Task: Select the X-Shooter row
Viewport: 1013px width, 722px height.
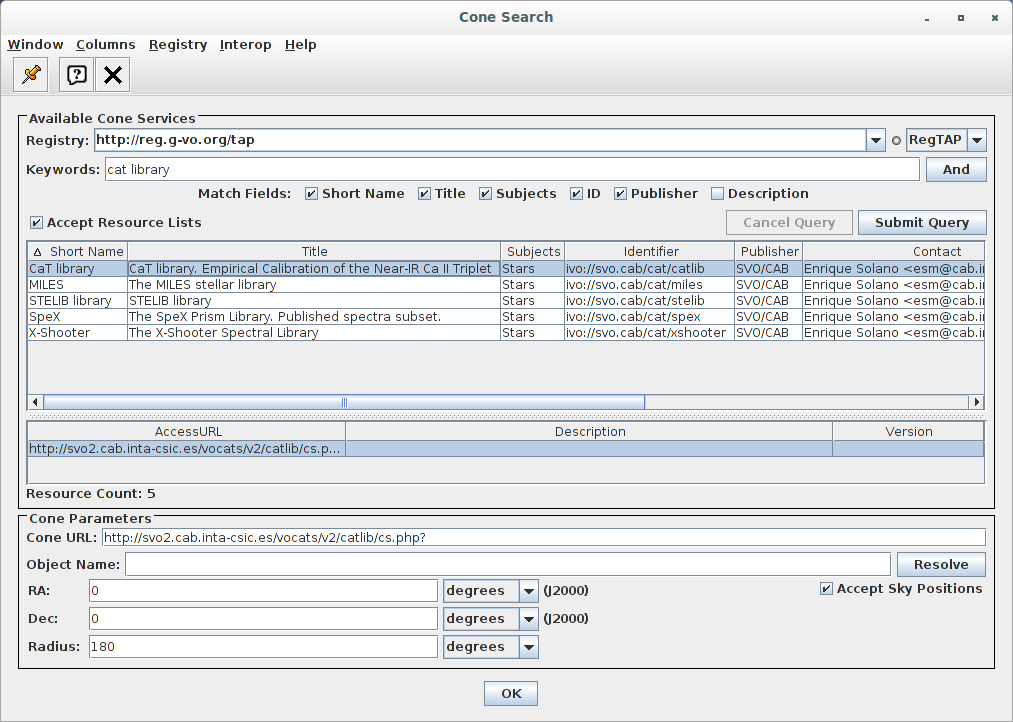Action: click(506, 333)
